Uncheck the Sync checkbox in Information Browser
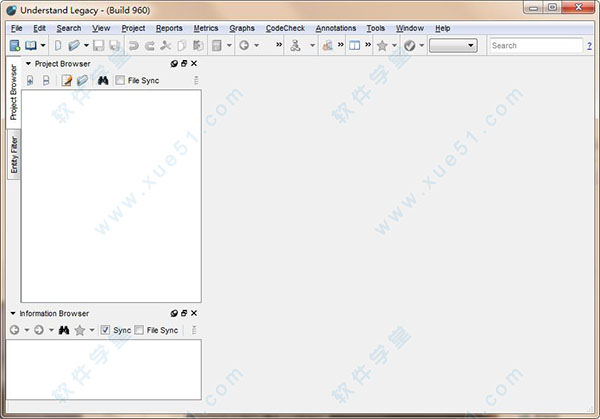The height and width of the screenshot is (419, 600). tap(105, 330)
